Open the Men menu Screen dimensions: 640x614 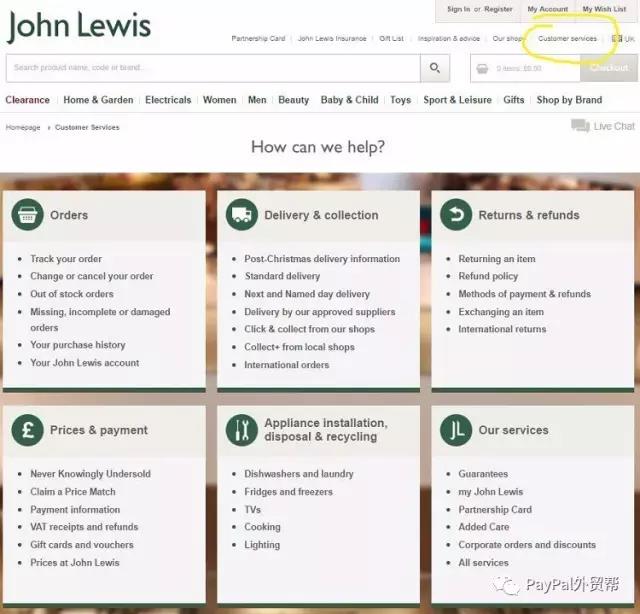(257, 100)
